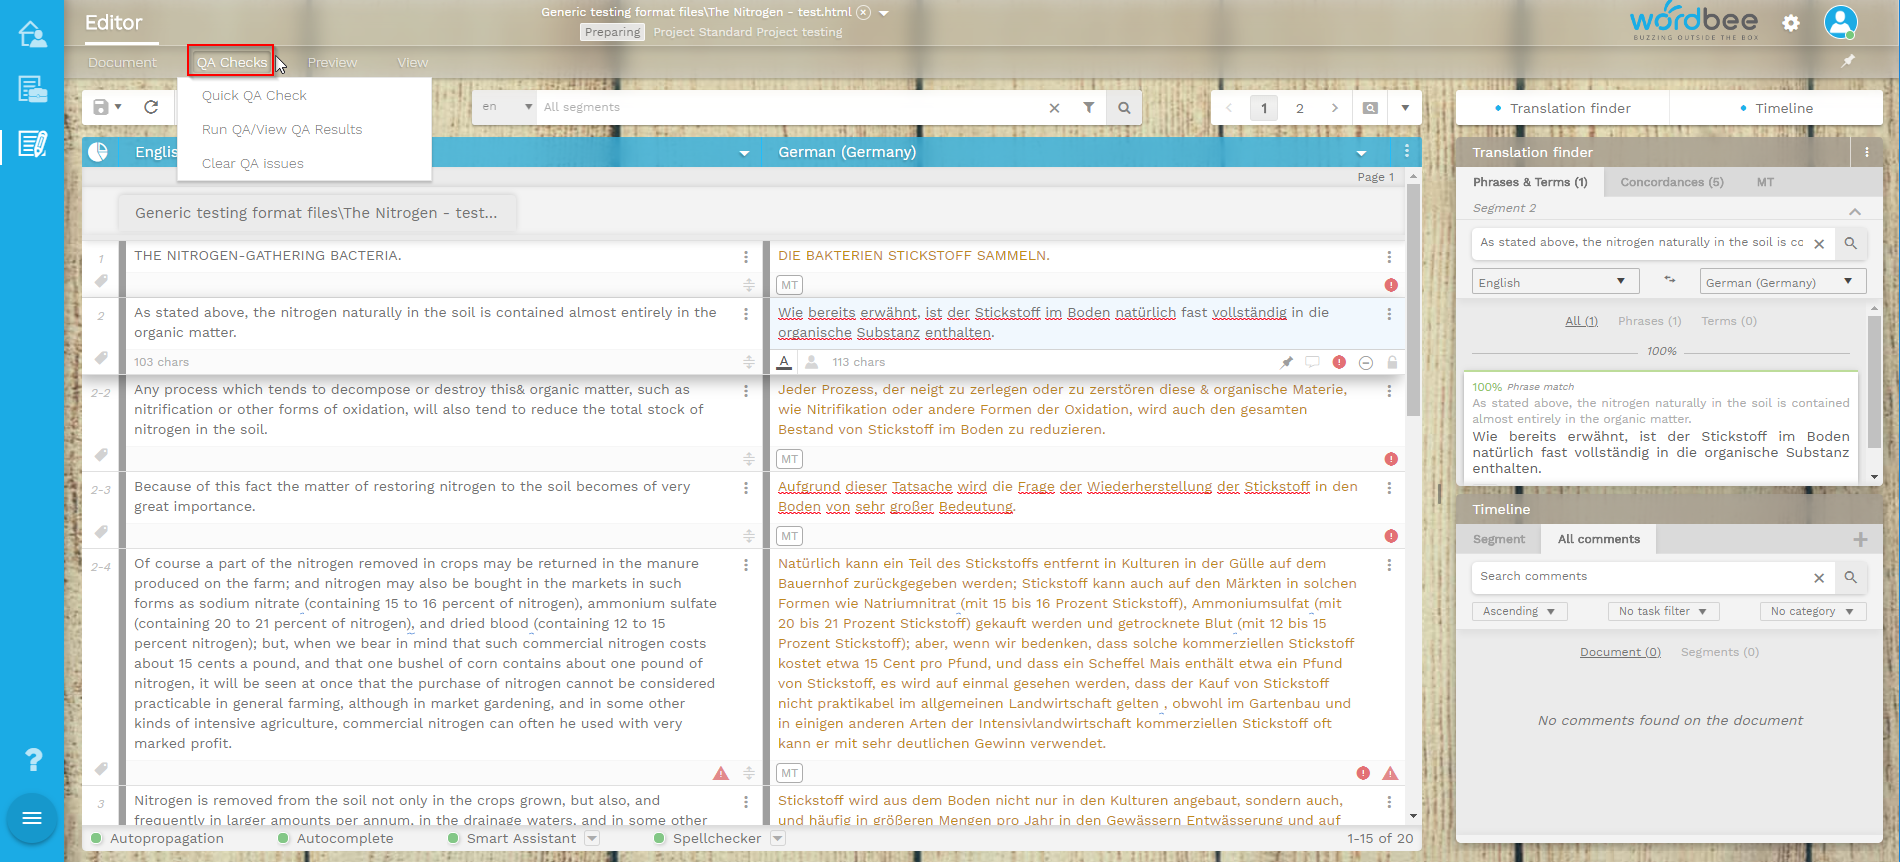Toggle the Spellchecker option

point(660,838)
